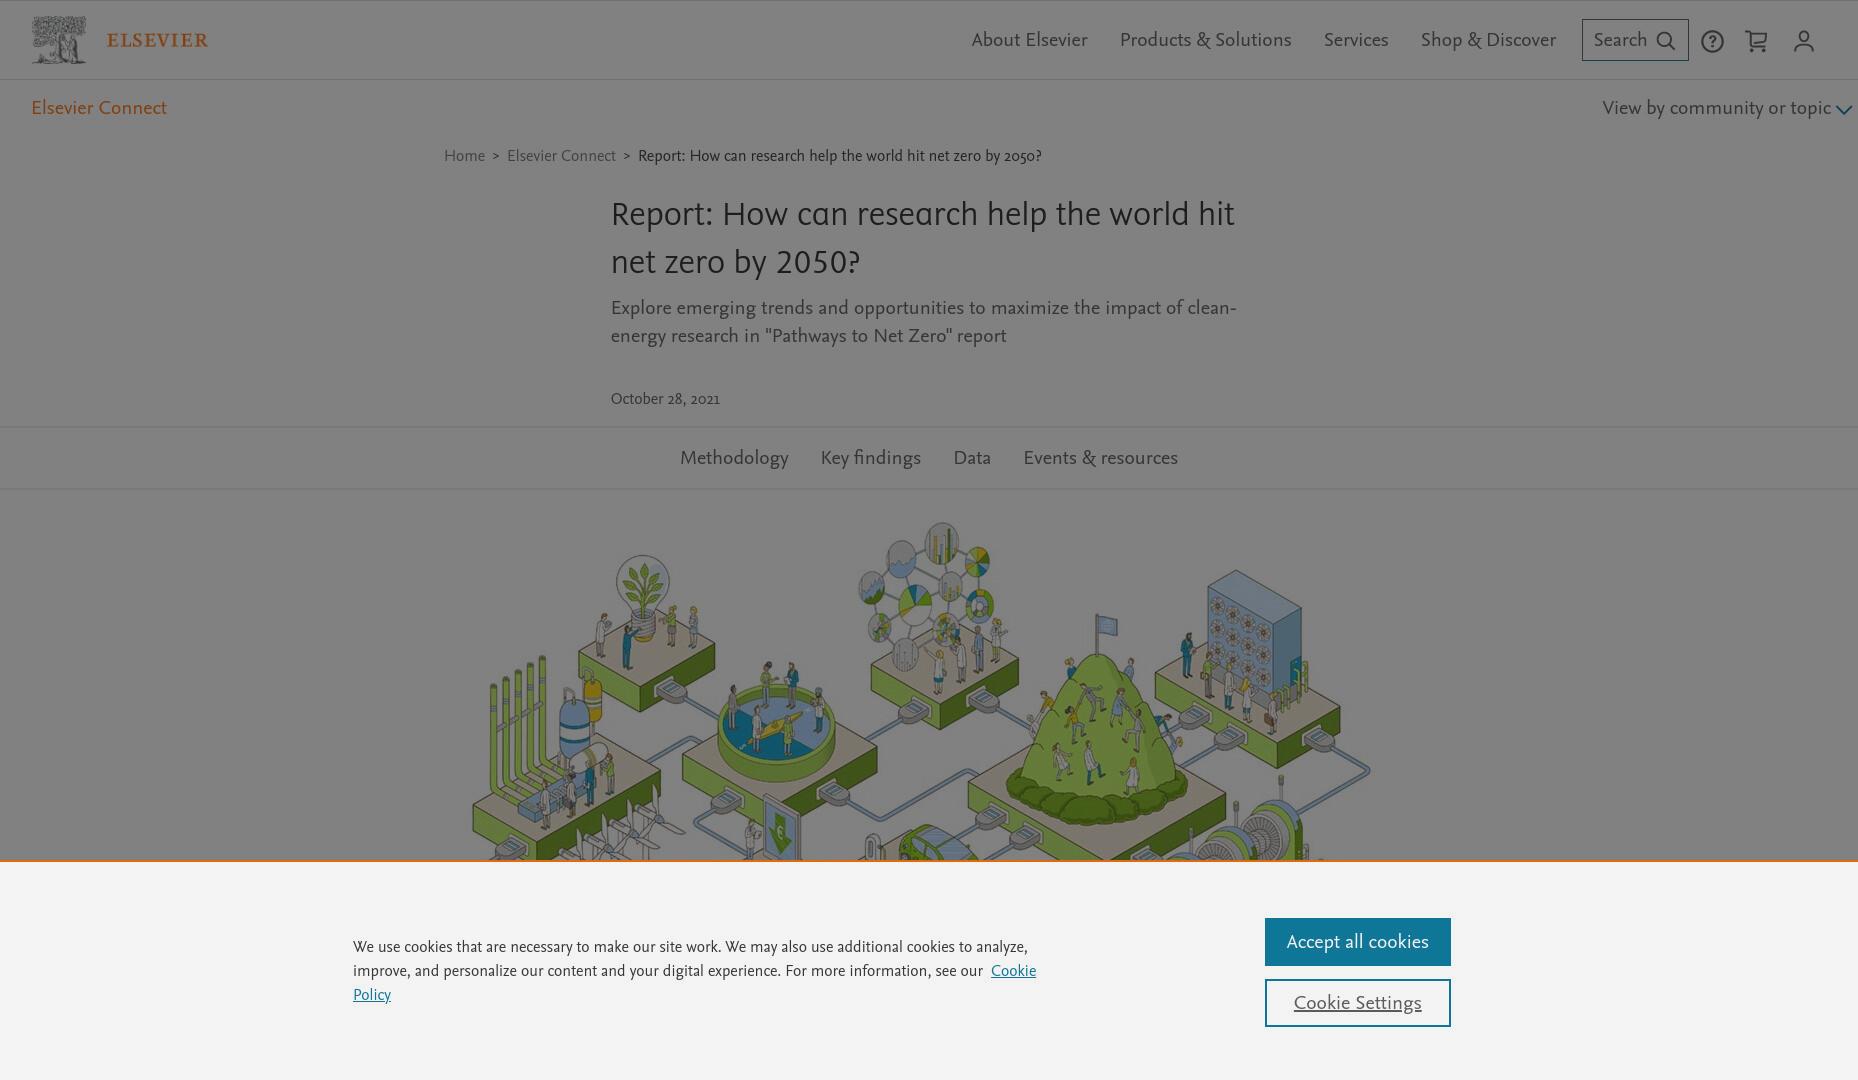1858x1080 pixels.
Task: Open Shop & Discover menu
Action: (x=1488, y=40)
